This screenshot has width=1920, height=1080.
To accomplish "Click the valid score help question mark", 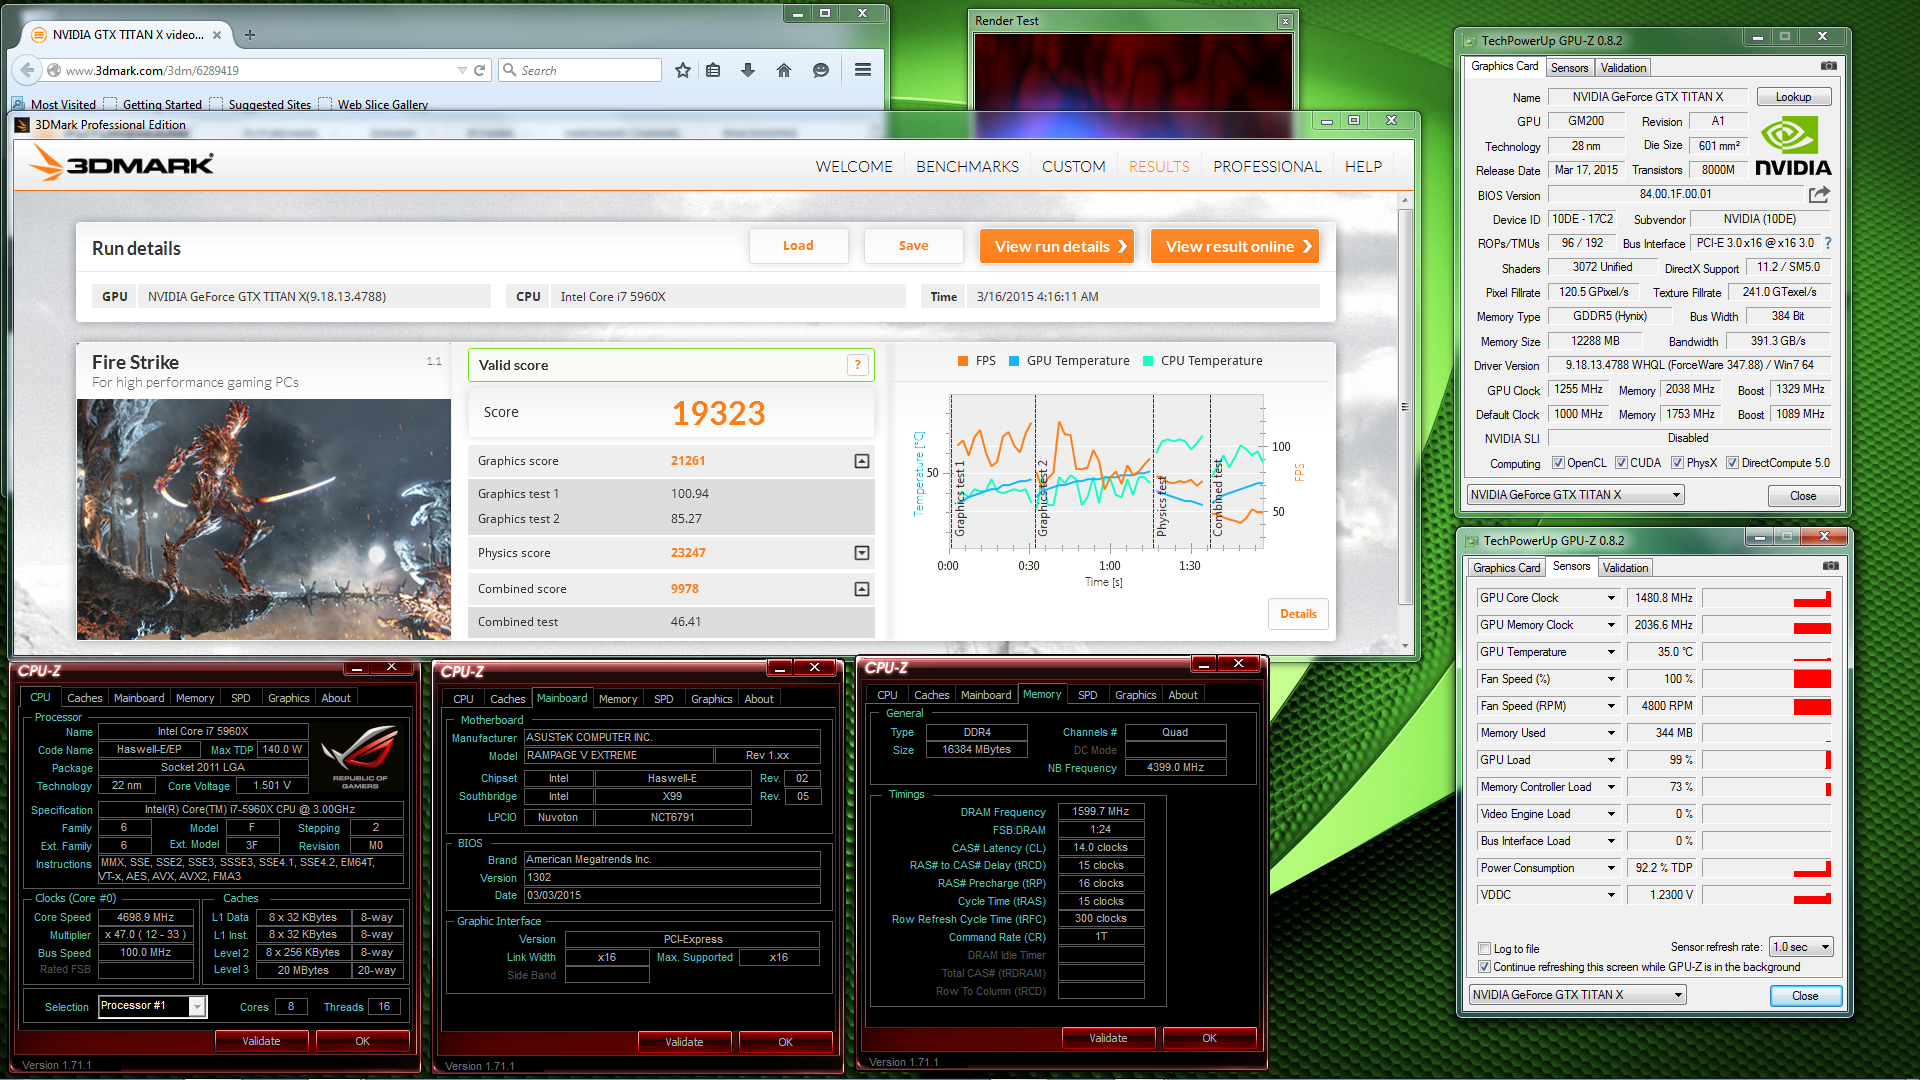I will pos(857,365).
